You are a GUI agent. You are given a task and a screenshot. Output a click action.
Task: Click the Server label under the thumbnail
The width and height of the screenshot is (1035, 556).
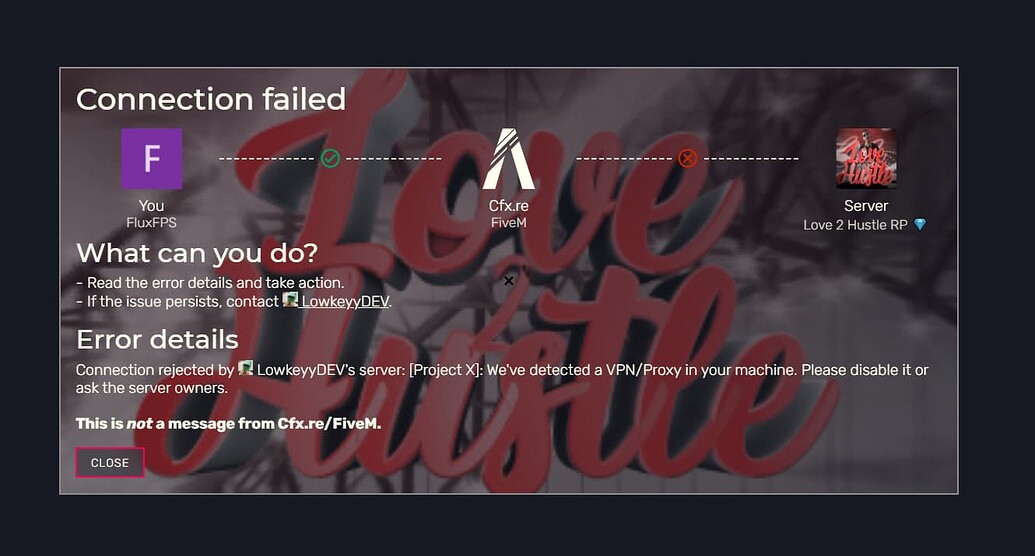pyautogui.click(x=866, y=205)
